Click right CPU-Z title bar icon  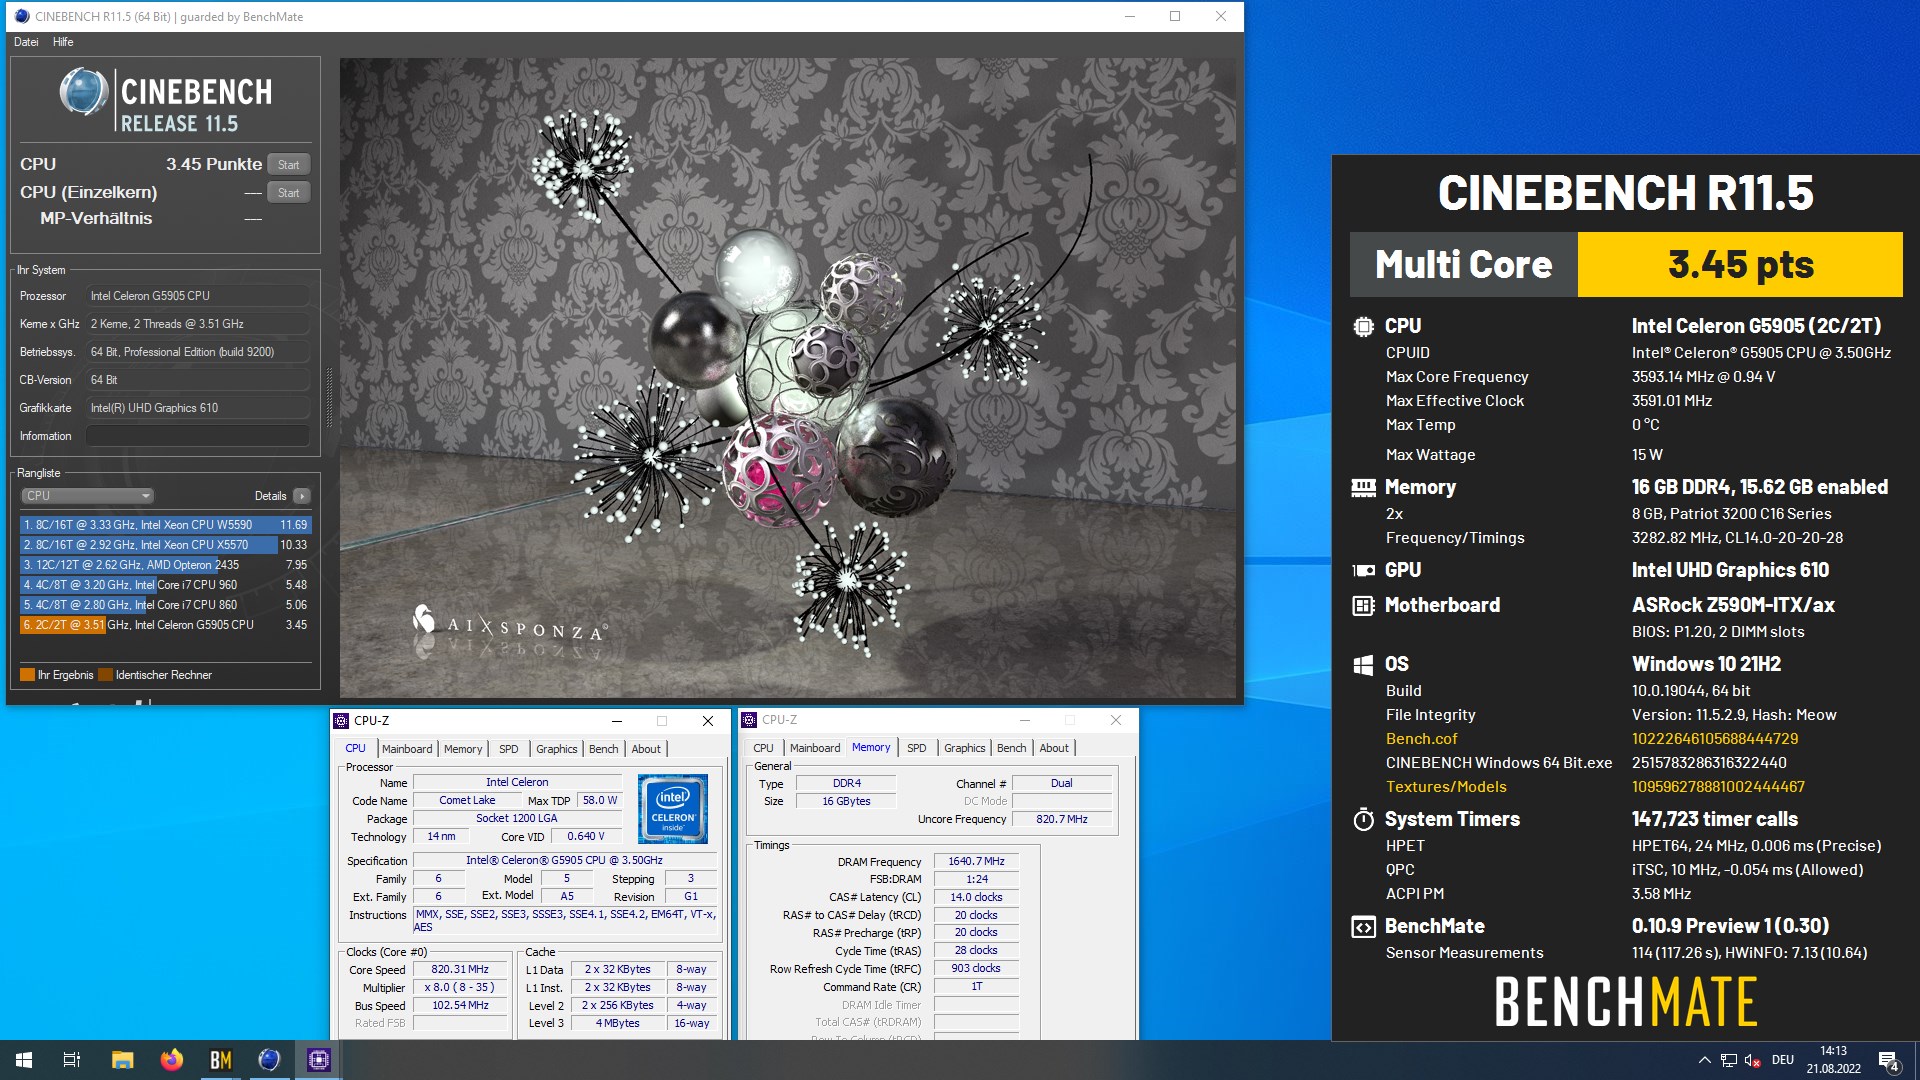pos(749,720)
